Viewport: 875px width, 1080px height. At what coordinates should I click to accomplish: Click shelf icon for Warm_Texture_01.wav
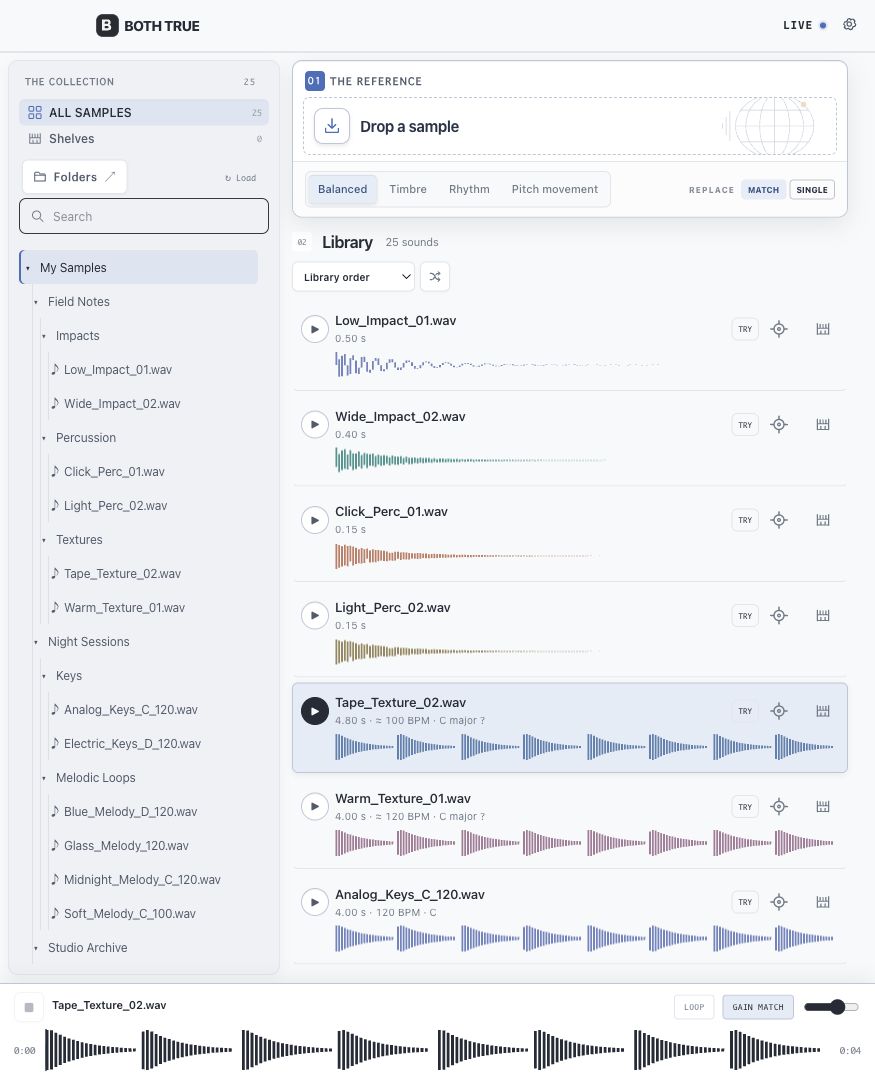[823, 807]
